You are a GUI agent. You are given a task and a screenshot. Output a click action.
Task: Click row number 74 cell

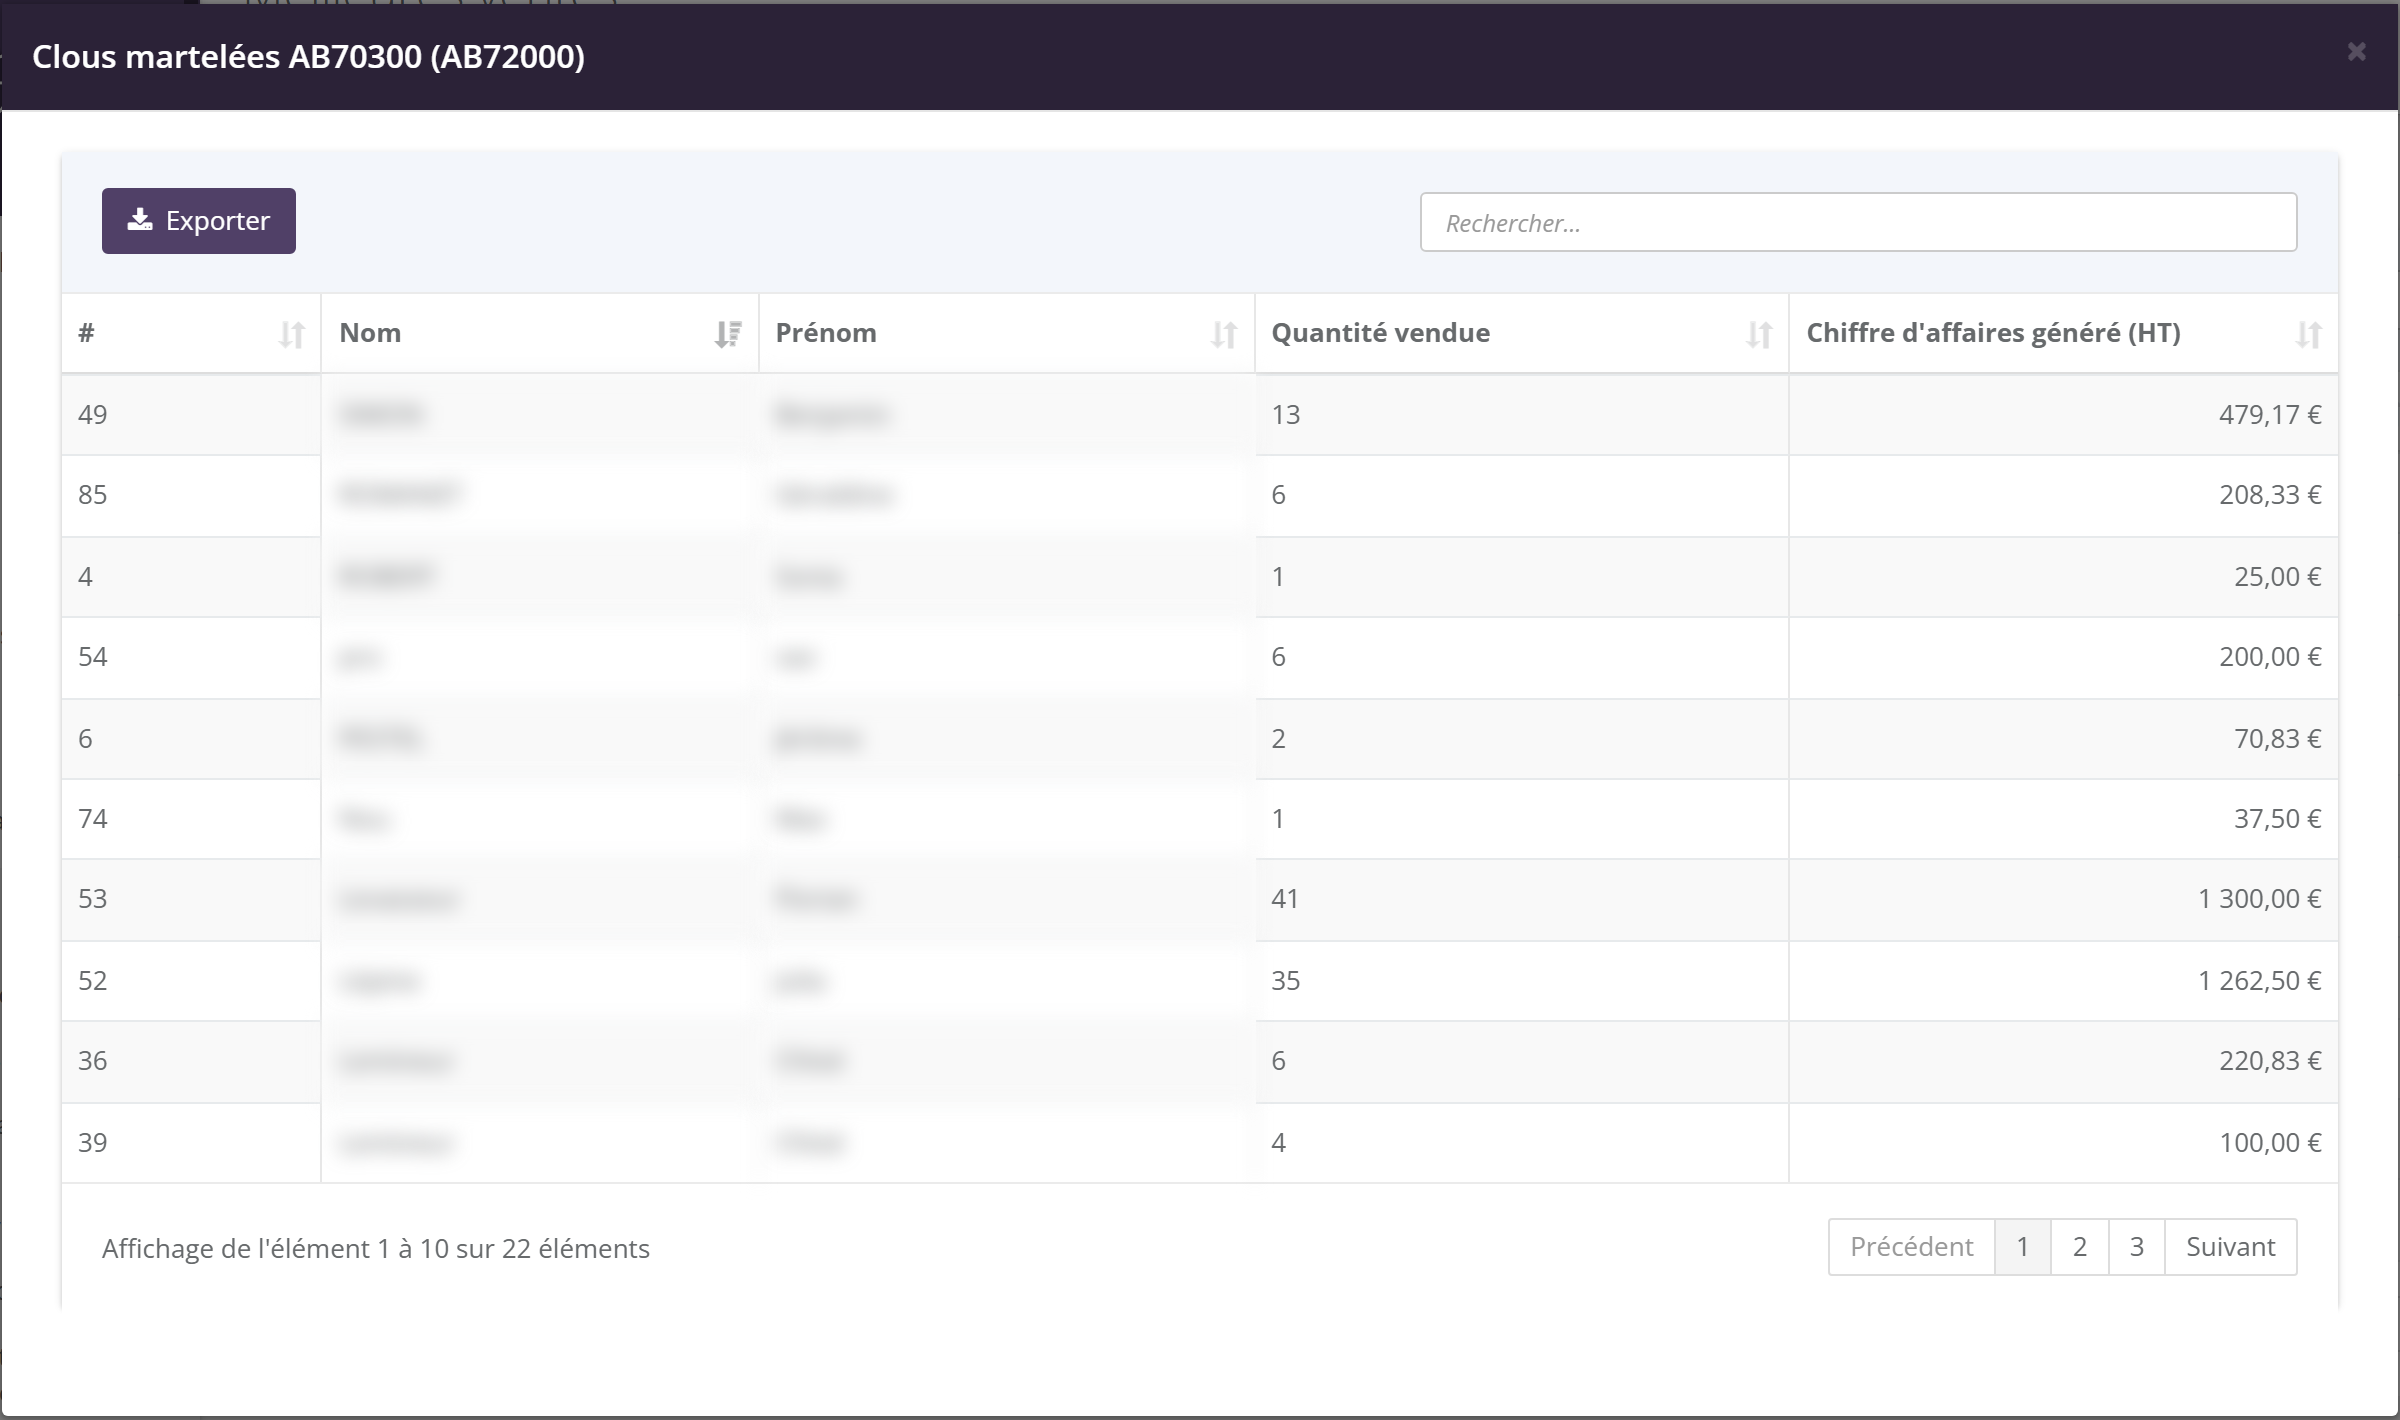[191, 819]
